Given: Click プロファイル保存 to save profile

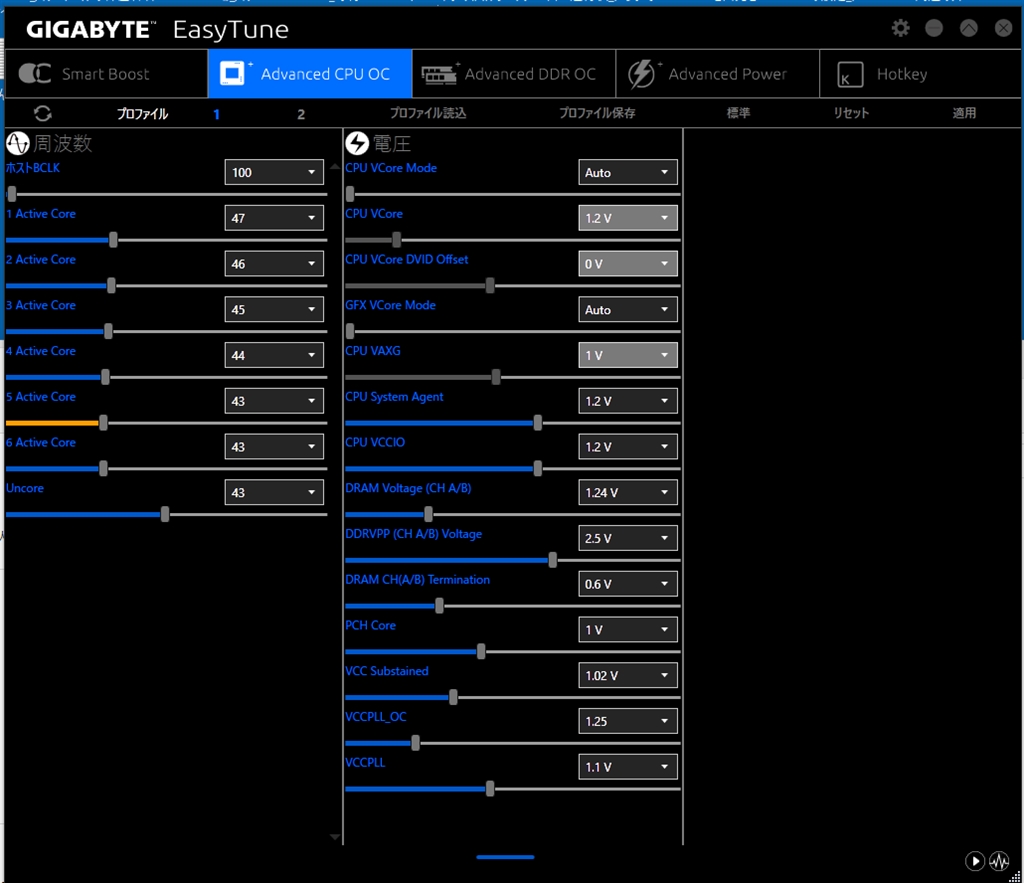Looking at the screenshot, I should 597,113.
